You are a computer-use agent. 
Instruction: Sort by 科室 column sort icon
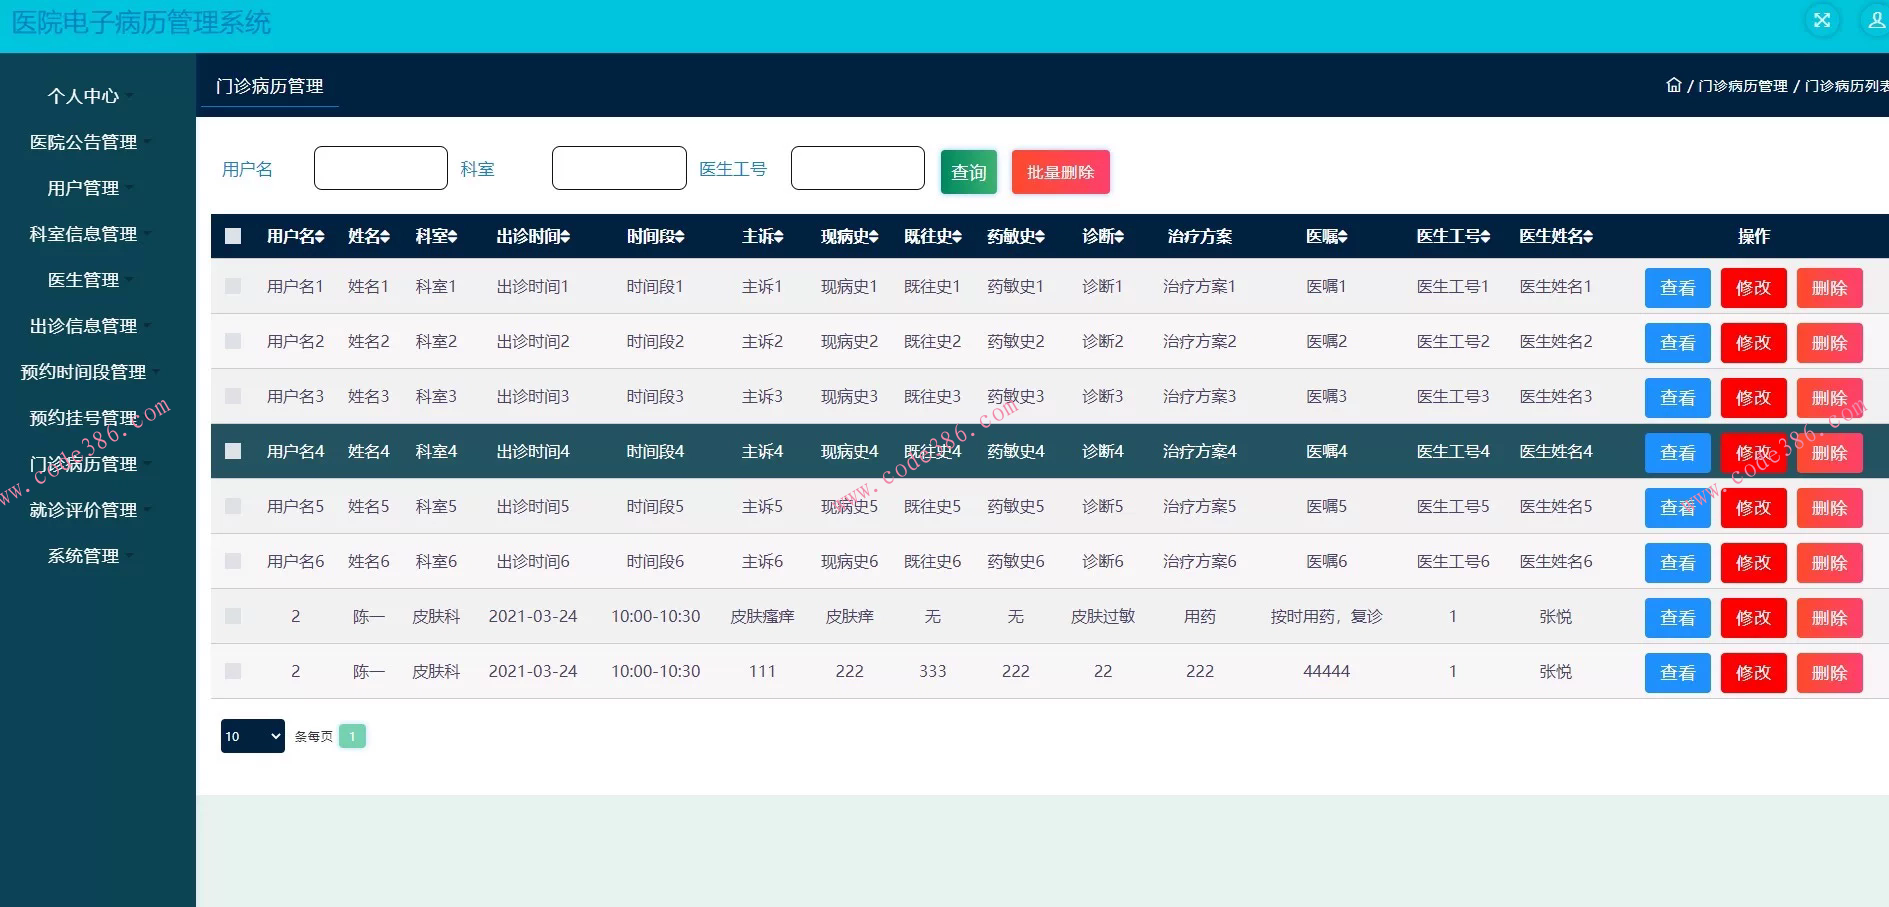pos(452,237)
